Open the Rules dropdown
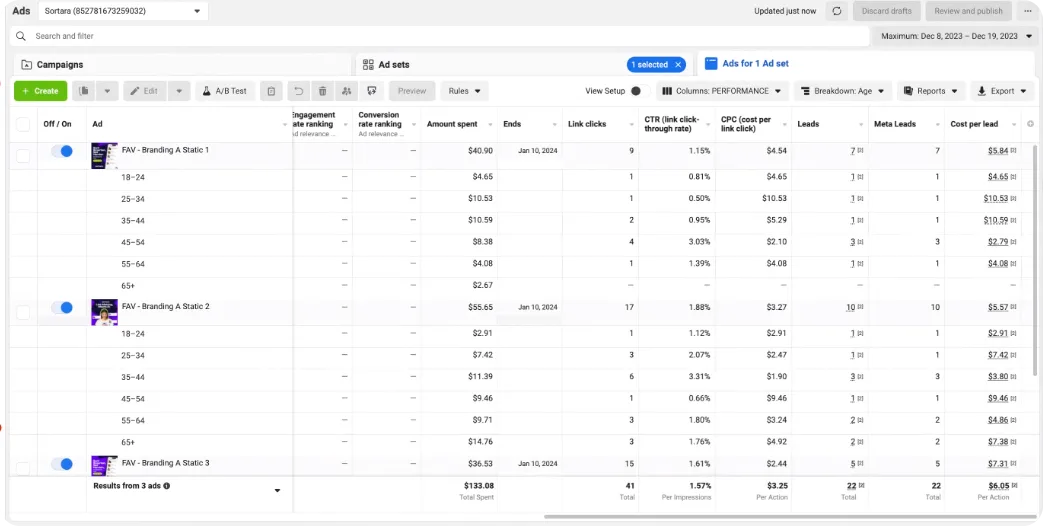The image size is (1043, 526). pos(464,91)
